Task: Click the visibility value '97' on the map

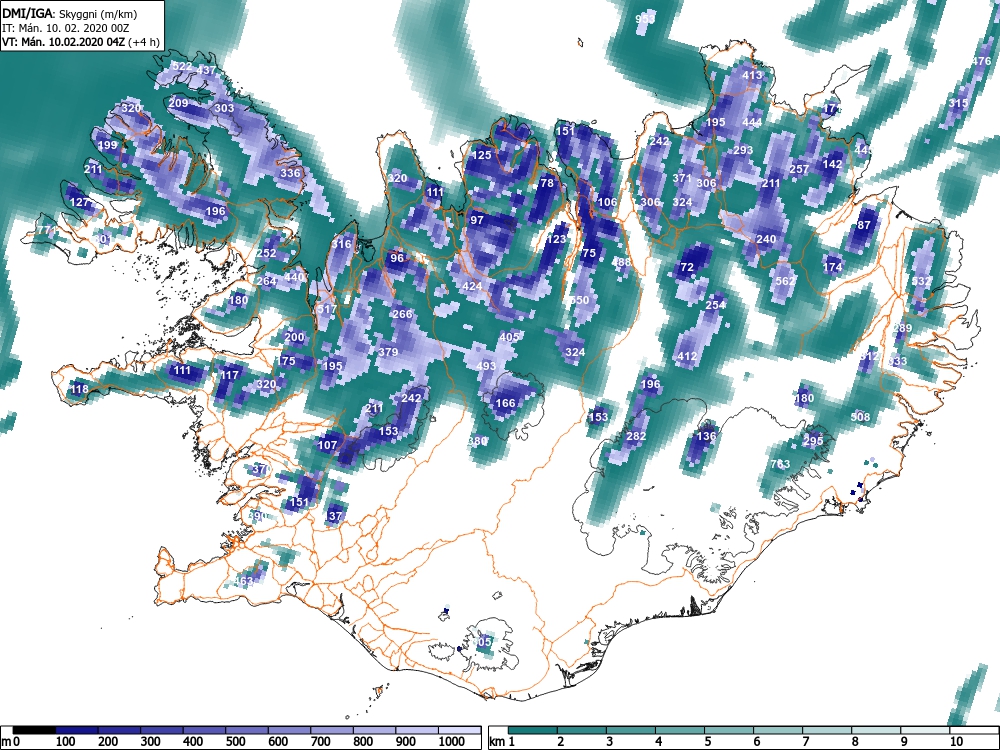Action: pyautogui.click(x=476, y=220)
